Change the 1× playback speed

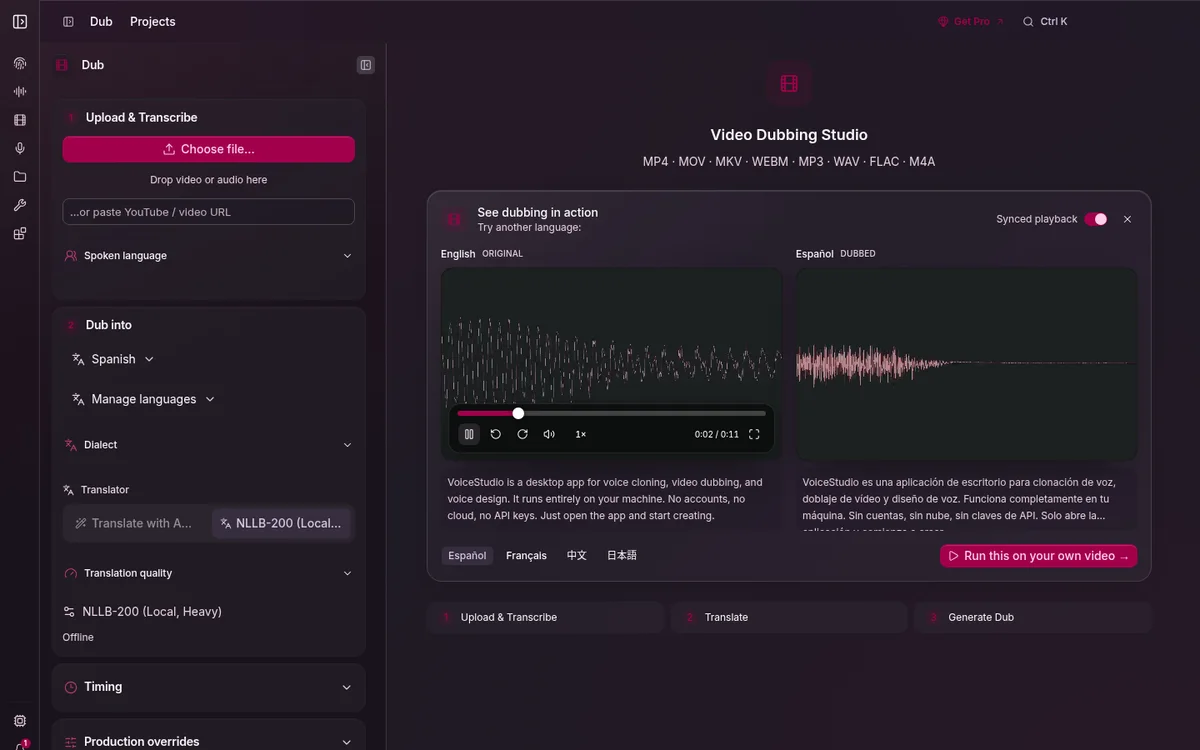pyautogui.click(x=580, y=434)
